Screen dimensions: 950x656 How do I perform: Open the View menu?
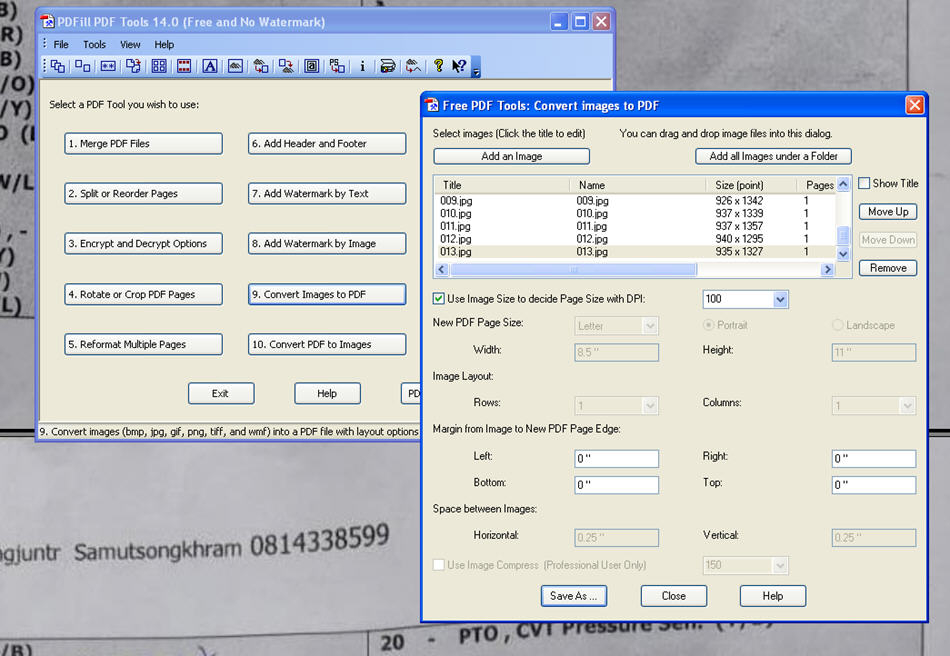pos(130,44)
